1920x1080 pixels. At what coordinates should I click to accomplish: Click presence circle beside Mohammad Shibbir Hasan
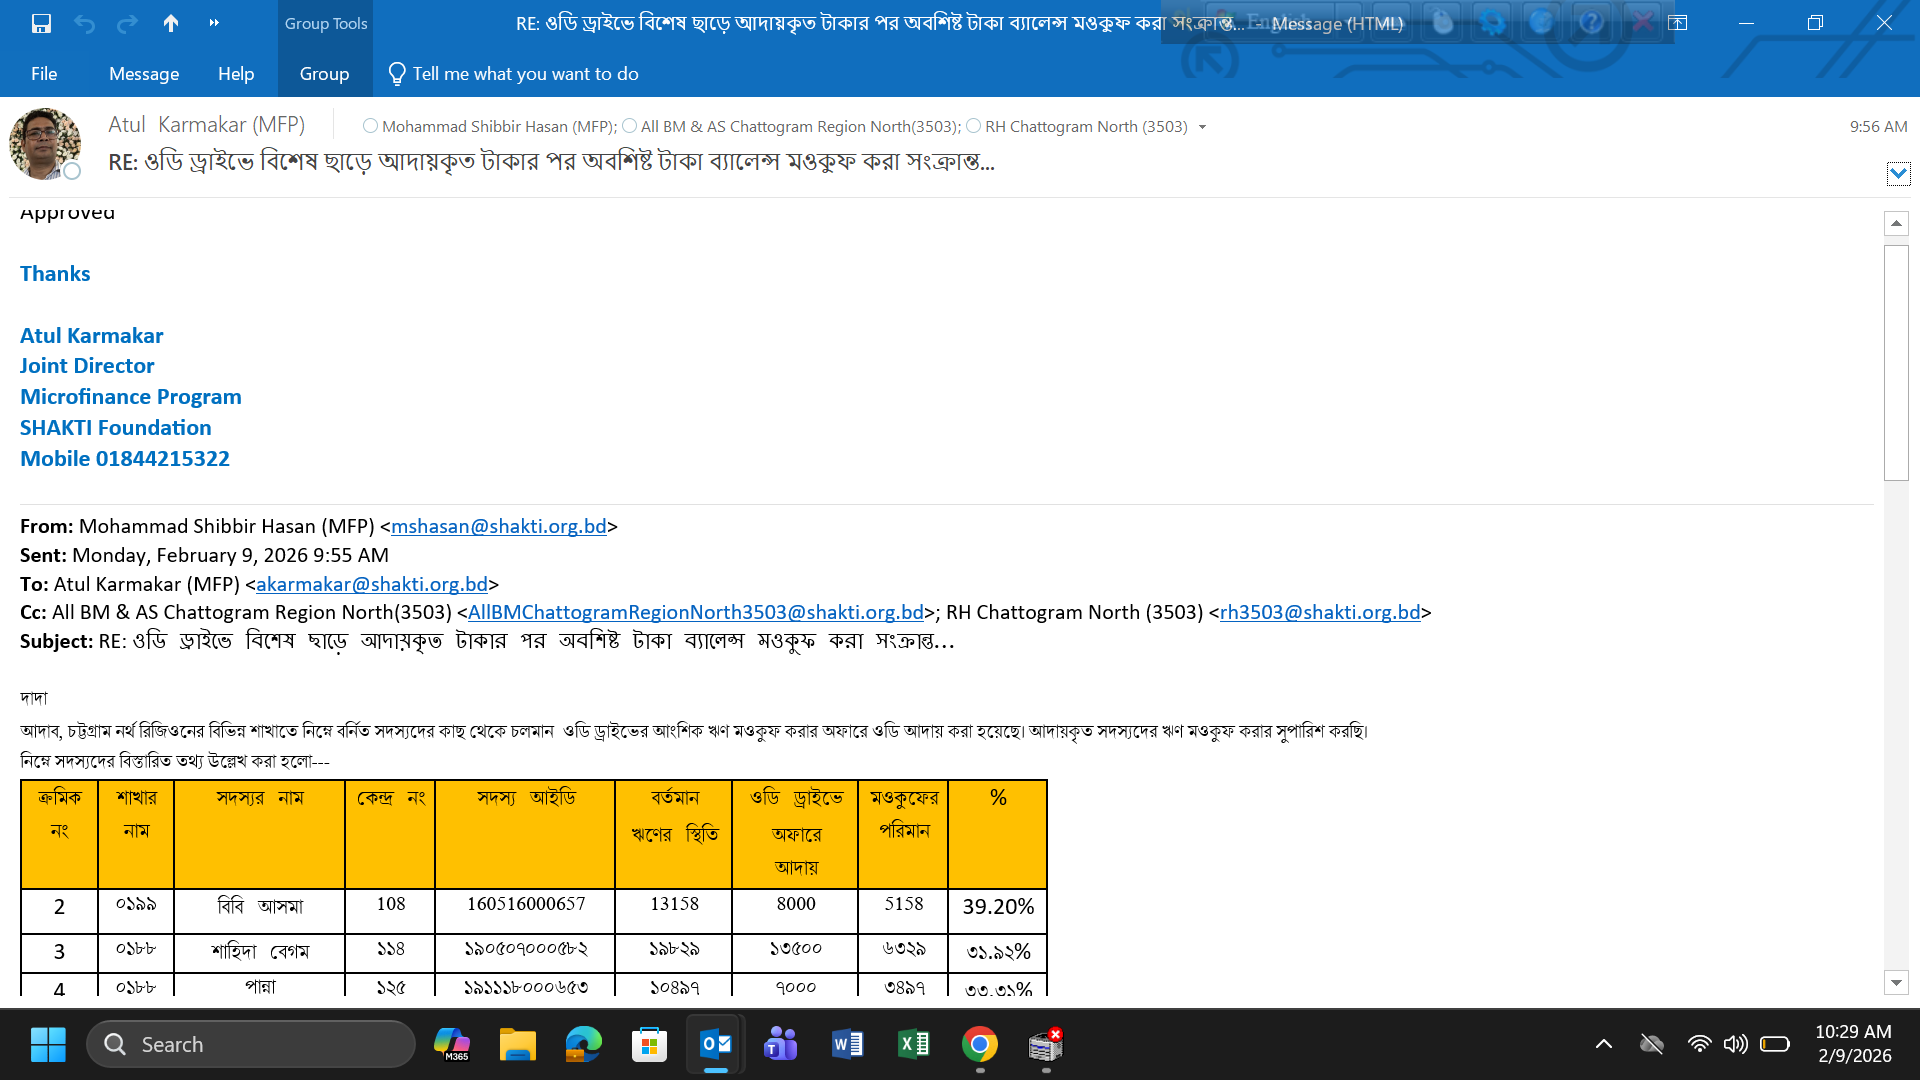tap(370, 126)
